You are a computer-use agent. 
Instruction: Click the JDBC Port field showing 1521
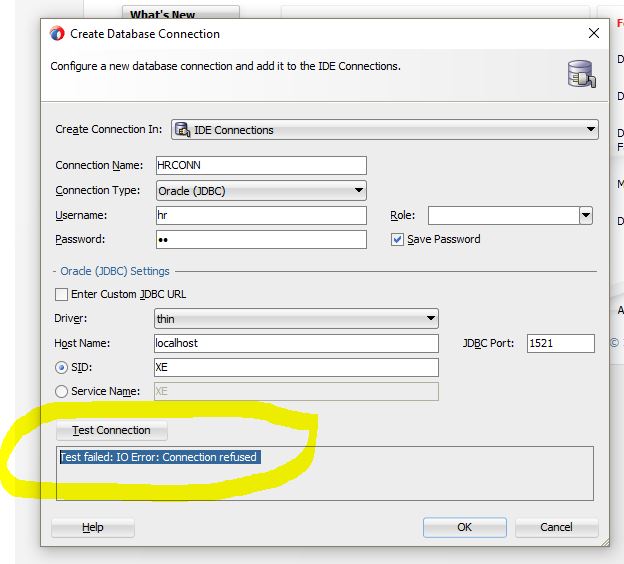(560, 343)
